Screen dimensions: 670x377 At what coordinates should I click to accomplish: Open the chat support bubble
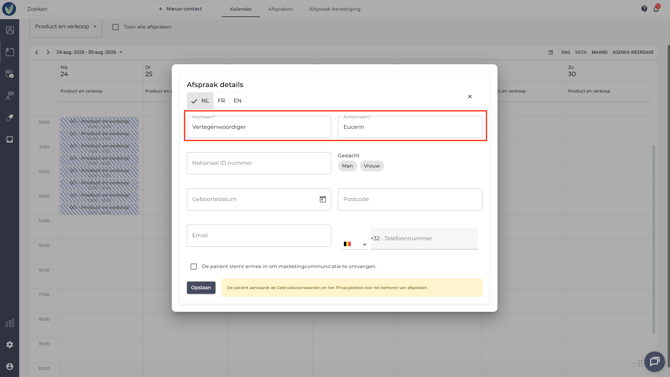click(x=655, y=362)
